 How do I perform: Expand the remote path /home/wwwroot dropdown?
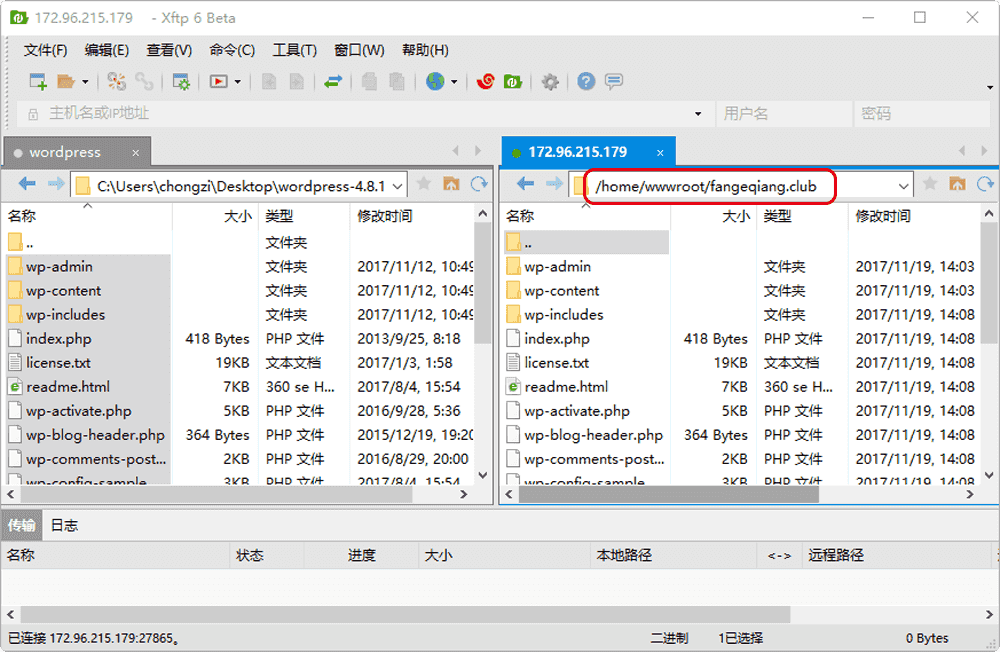[x=903, y=185]
